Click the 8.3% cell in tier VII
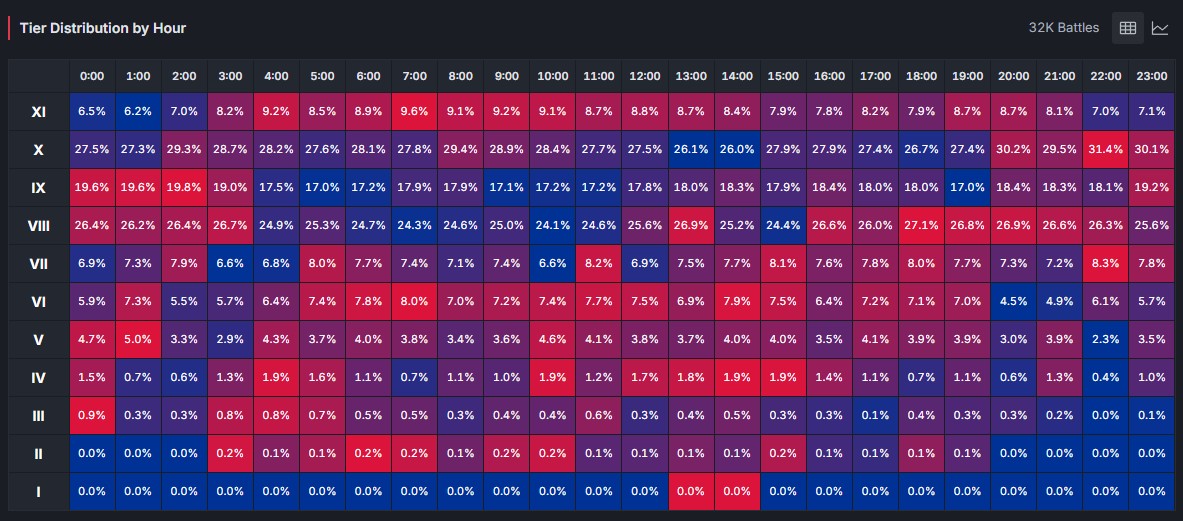Image resolution: width=1183 pixels, height=521 pixels. (x=1105, y=264)
